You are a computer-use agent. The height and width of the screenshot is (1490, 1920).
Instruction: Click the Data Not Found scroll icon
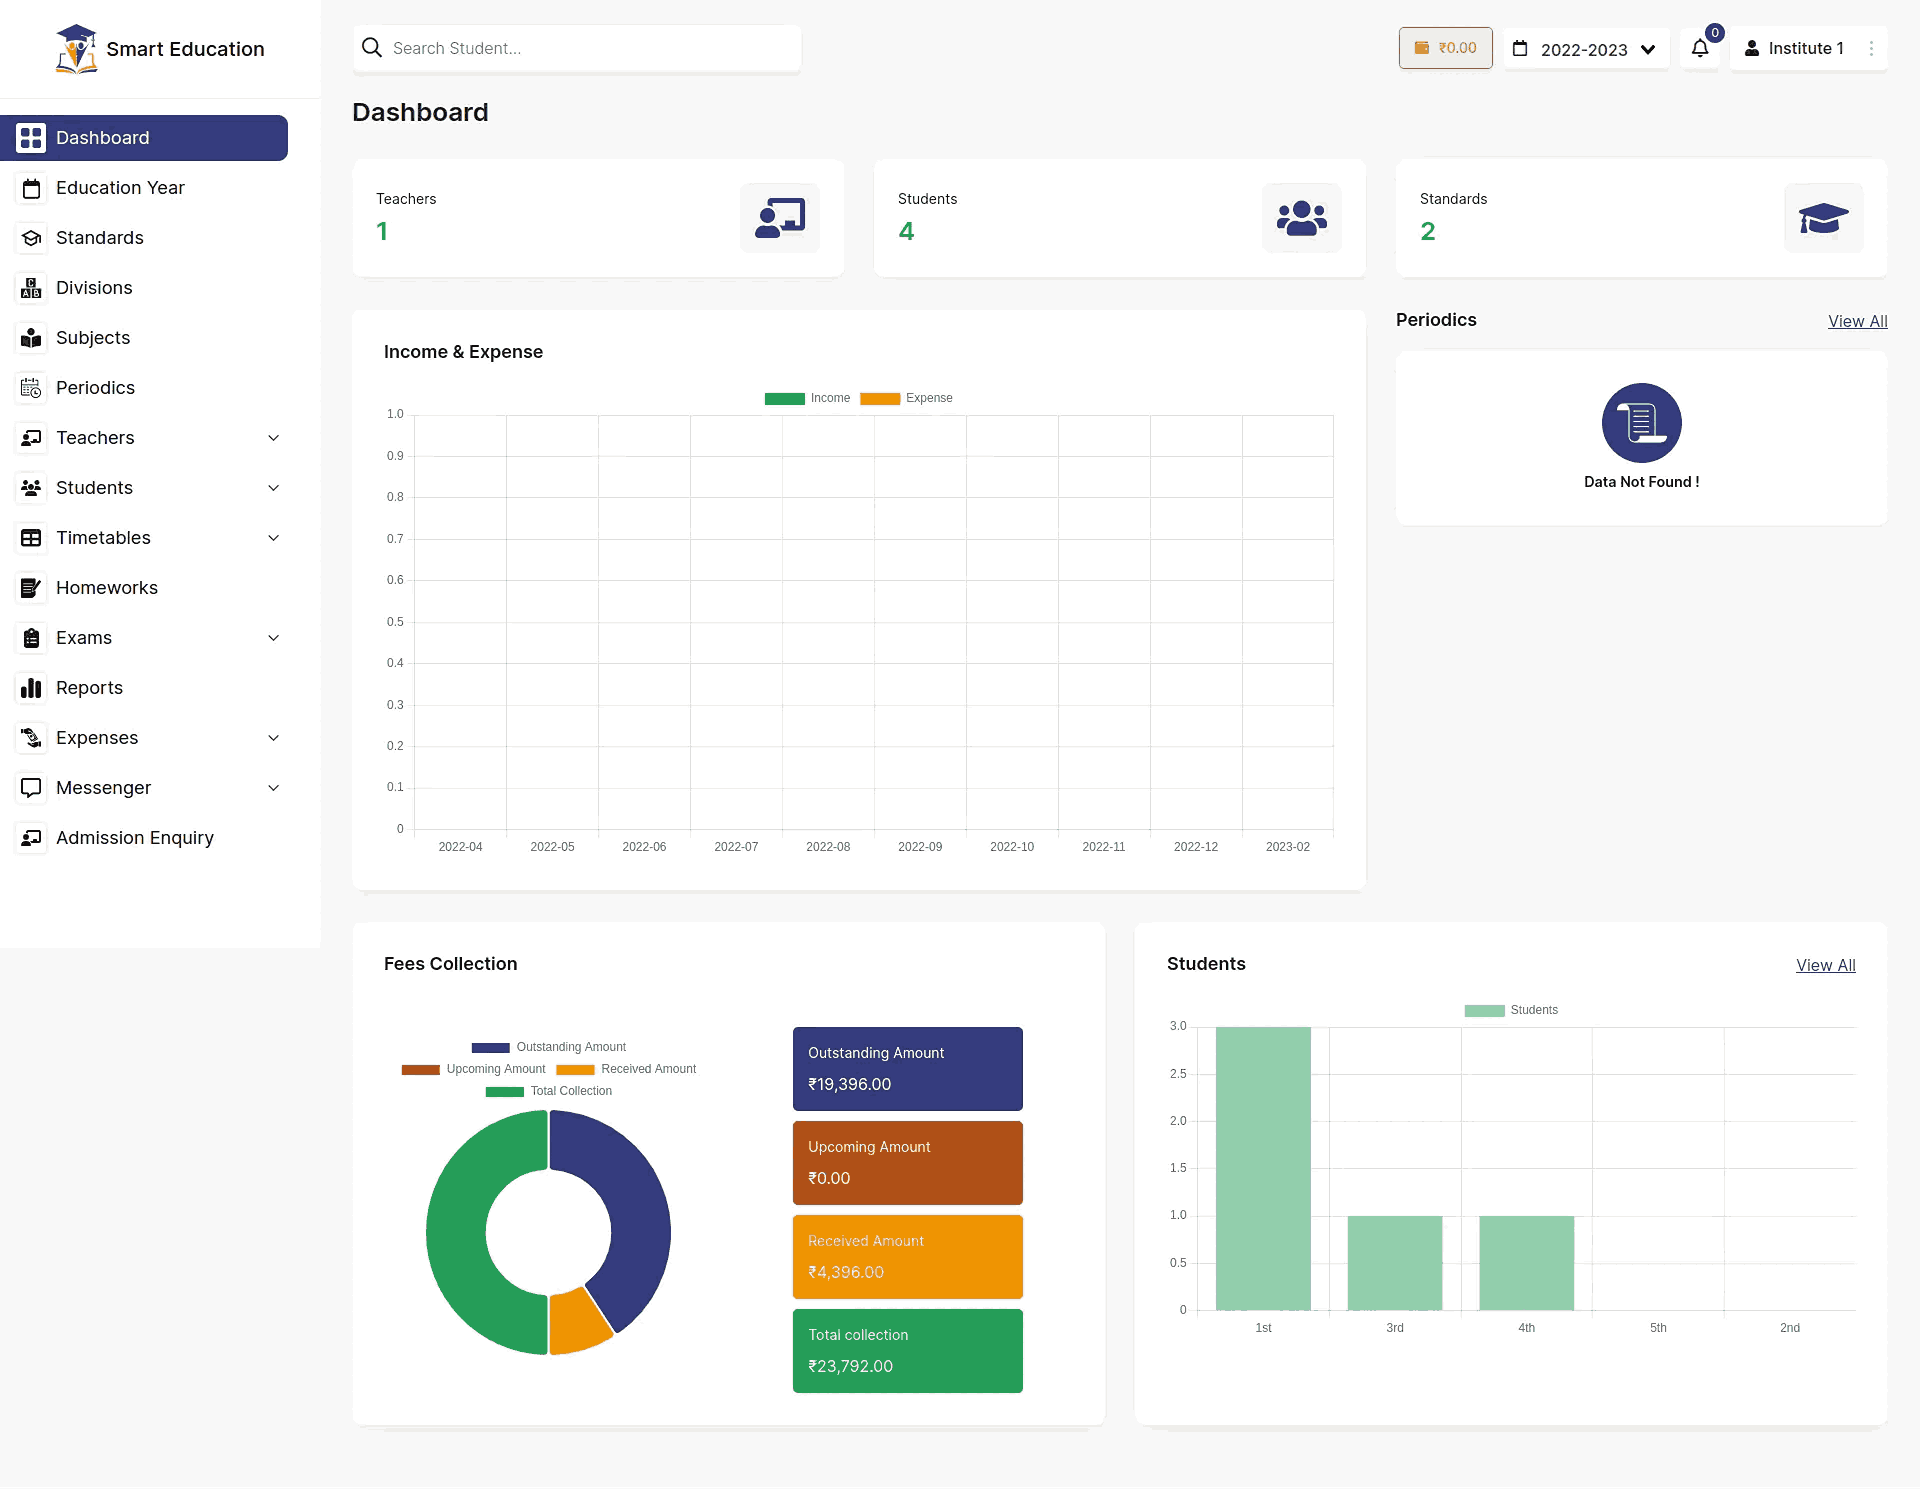(1641, 423)
